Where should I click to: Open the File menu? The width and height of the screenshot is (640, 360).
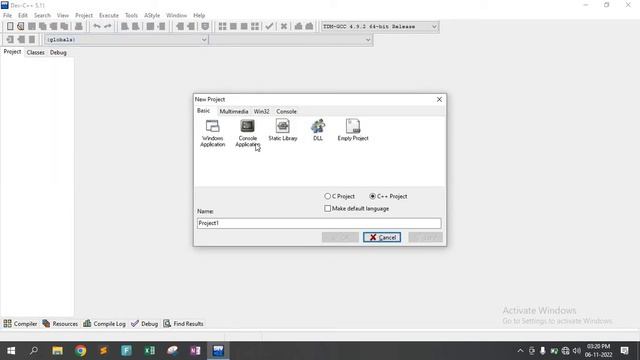7,15
